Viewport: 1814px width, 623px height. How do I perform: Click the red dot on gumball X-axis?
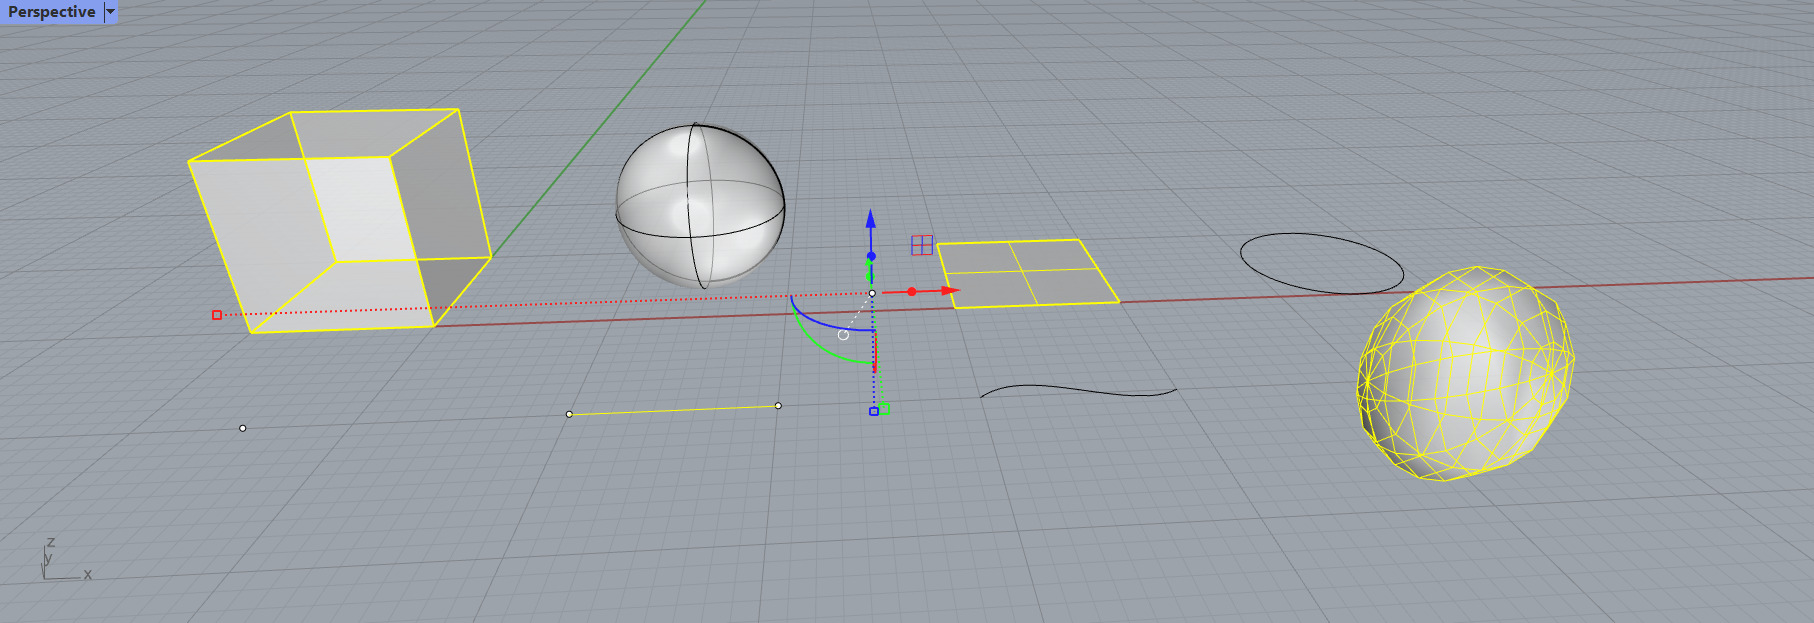(912, 292)
